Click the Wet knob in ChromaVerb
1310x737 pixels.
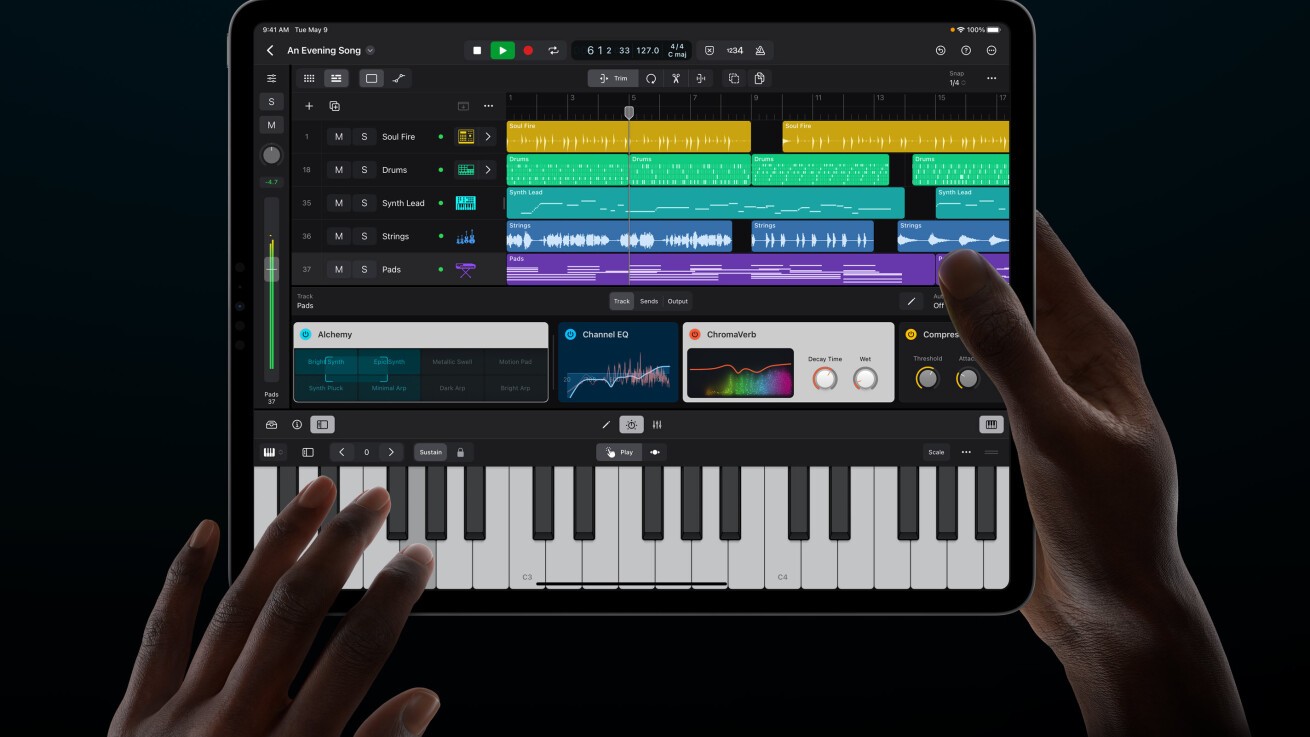point(863,378)
